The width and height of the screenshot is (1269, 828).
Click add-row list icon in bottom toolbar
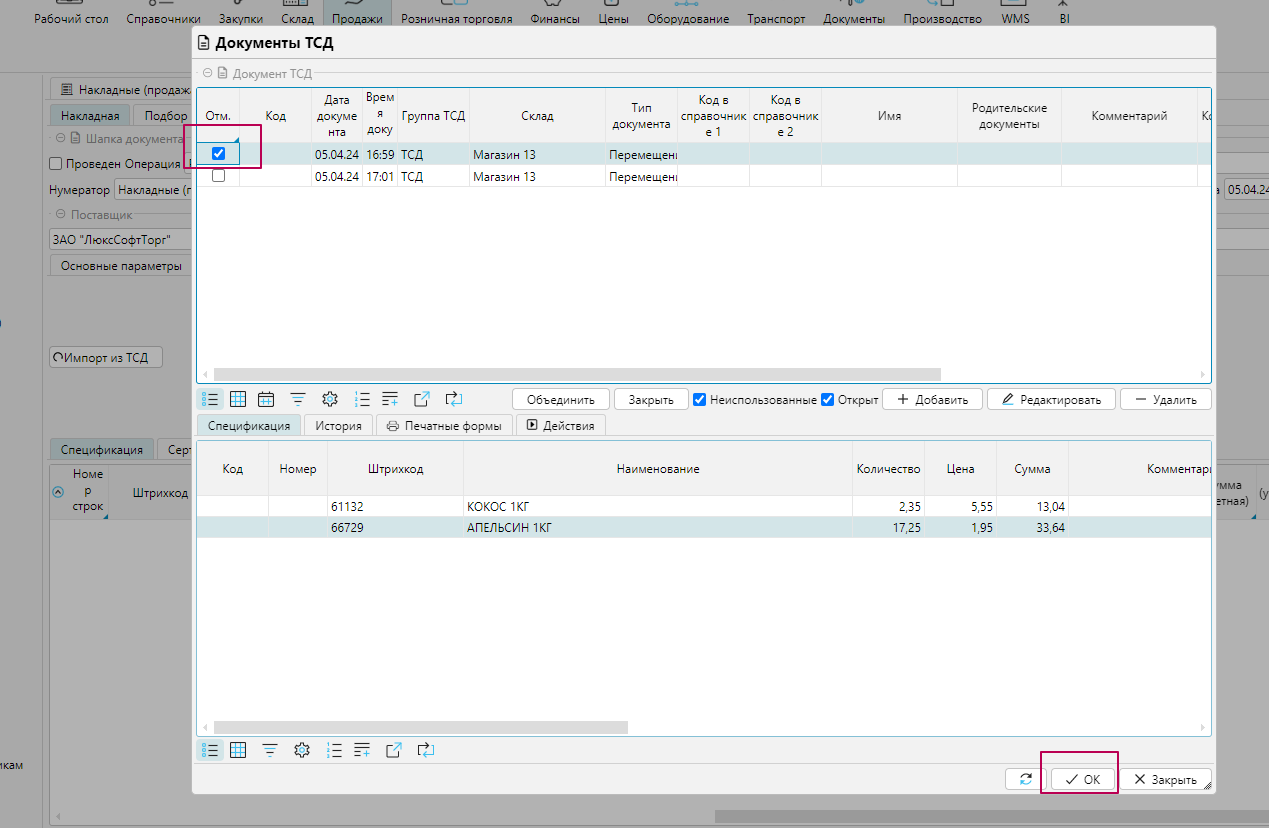click(x=362, y=750)
